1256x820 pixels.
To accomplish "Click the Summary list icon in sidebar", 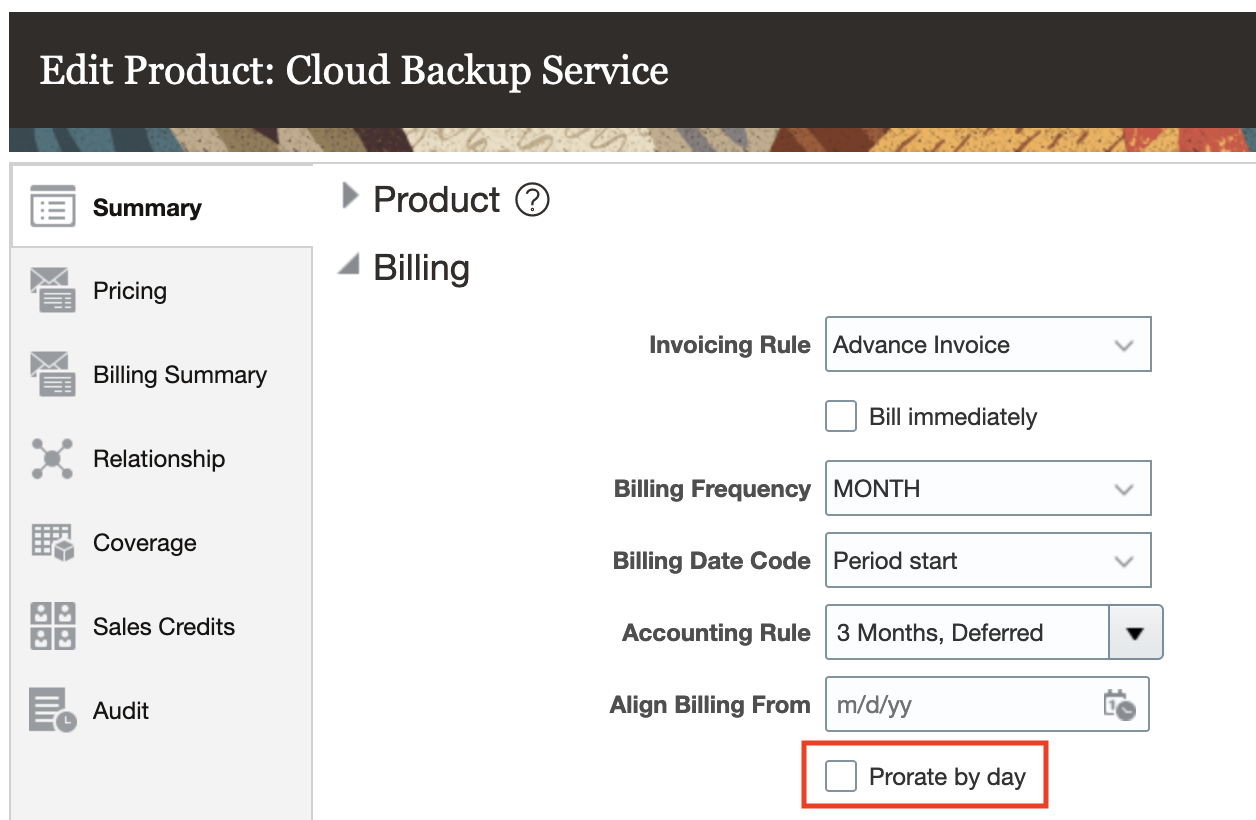I will pos(53,207).
